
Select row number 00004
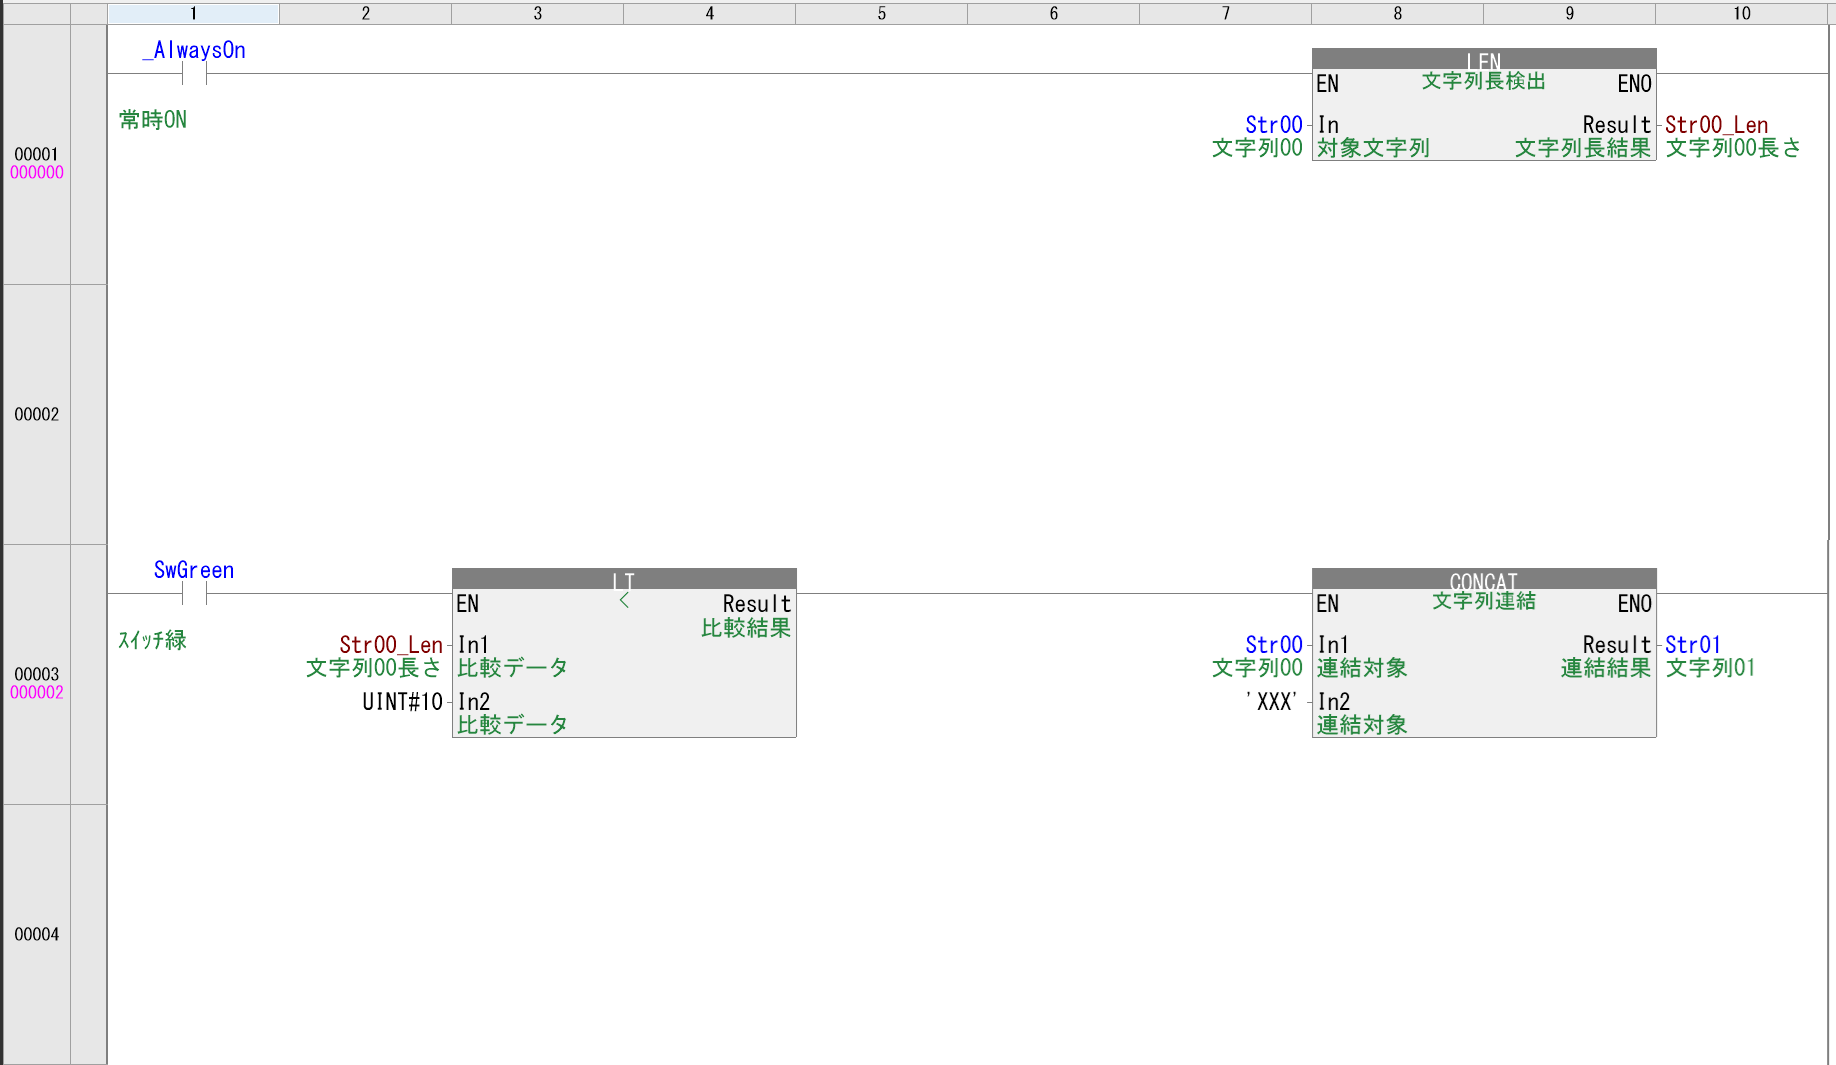tap(36, 934)
